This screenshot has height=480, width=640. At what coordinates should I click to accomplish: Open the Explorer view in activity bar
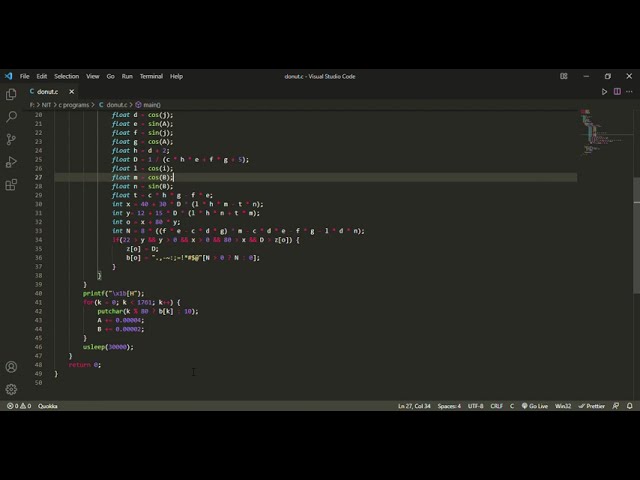[x=11, y=94]
